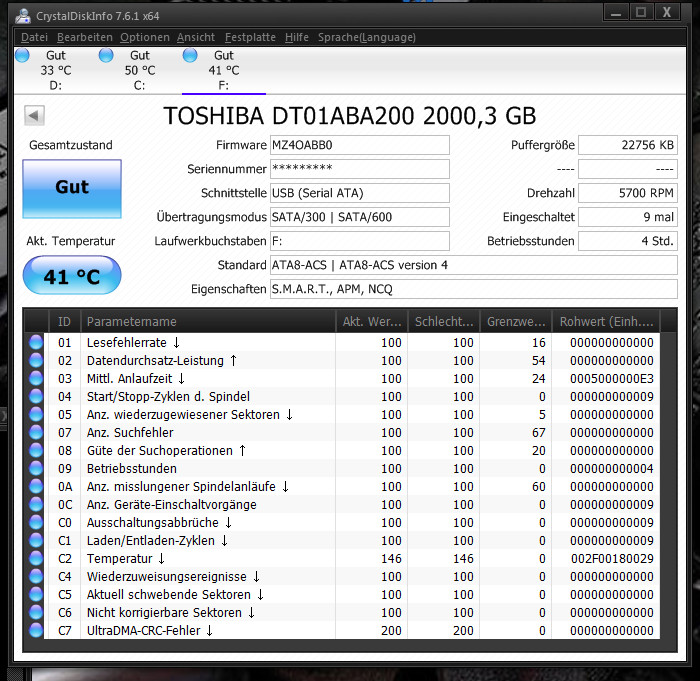Click threshold value 67 in Suchfehler row

[x=538, y=432]
